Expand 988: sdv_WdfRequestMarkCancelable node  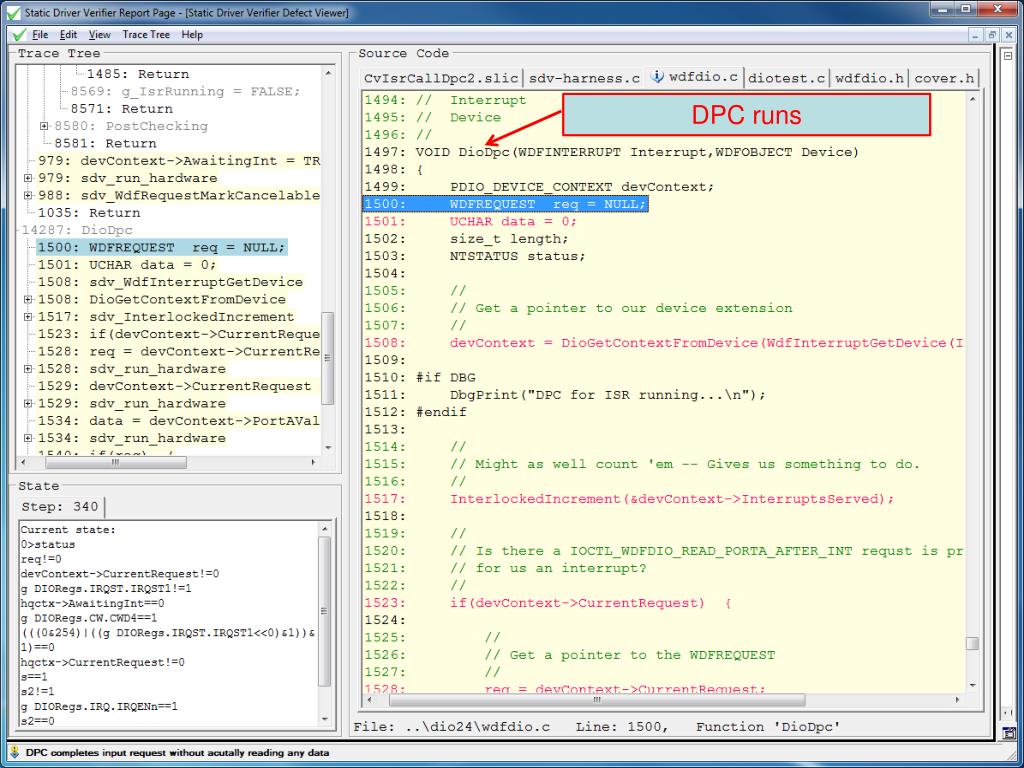[27, 195]
